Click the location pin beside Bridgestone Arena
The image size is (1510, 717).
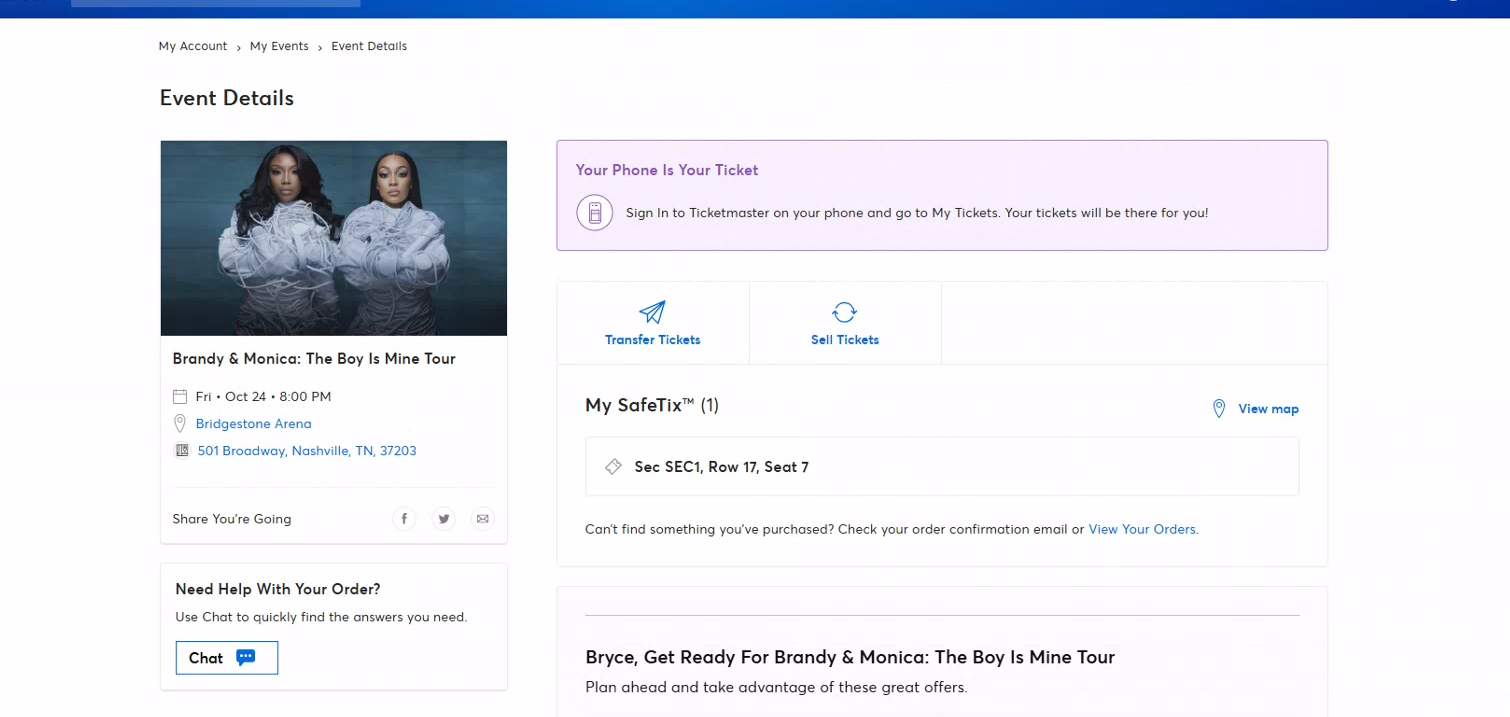[180, 423]
